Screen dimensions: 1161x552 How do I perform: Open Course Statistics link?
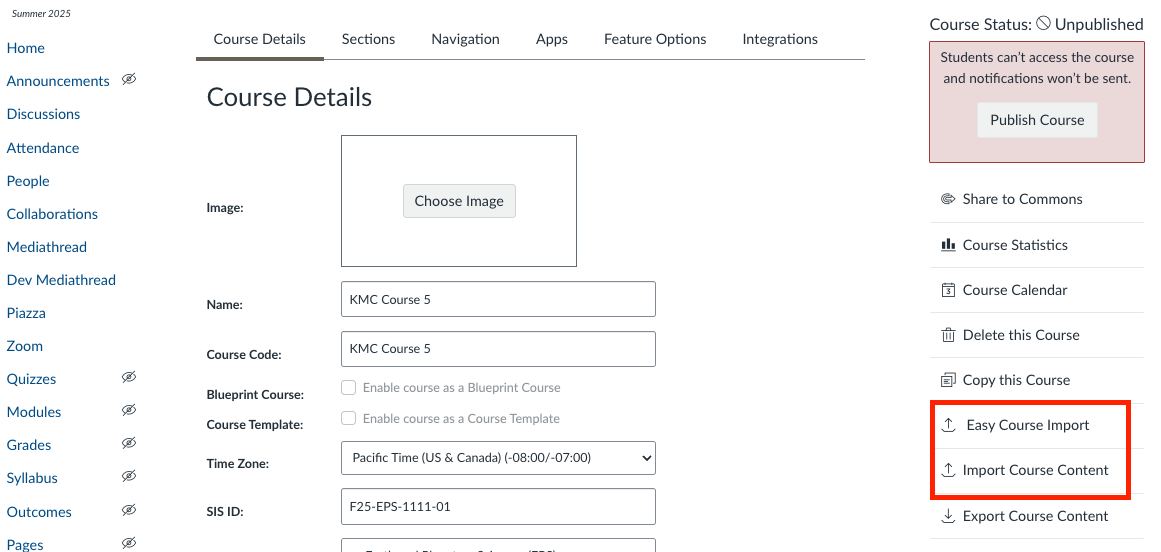1015,245
